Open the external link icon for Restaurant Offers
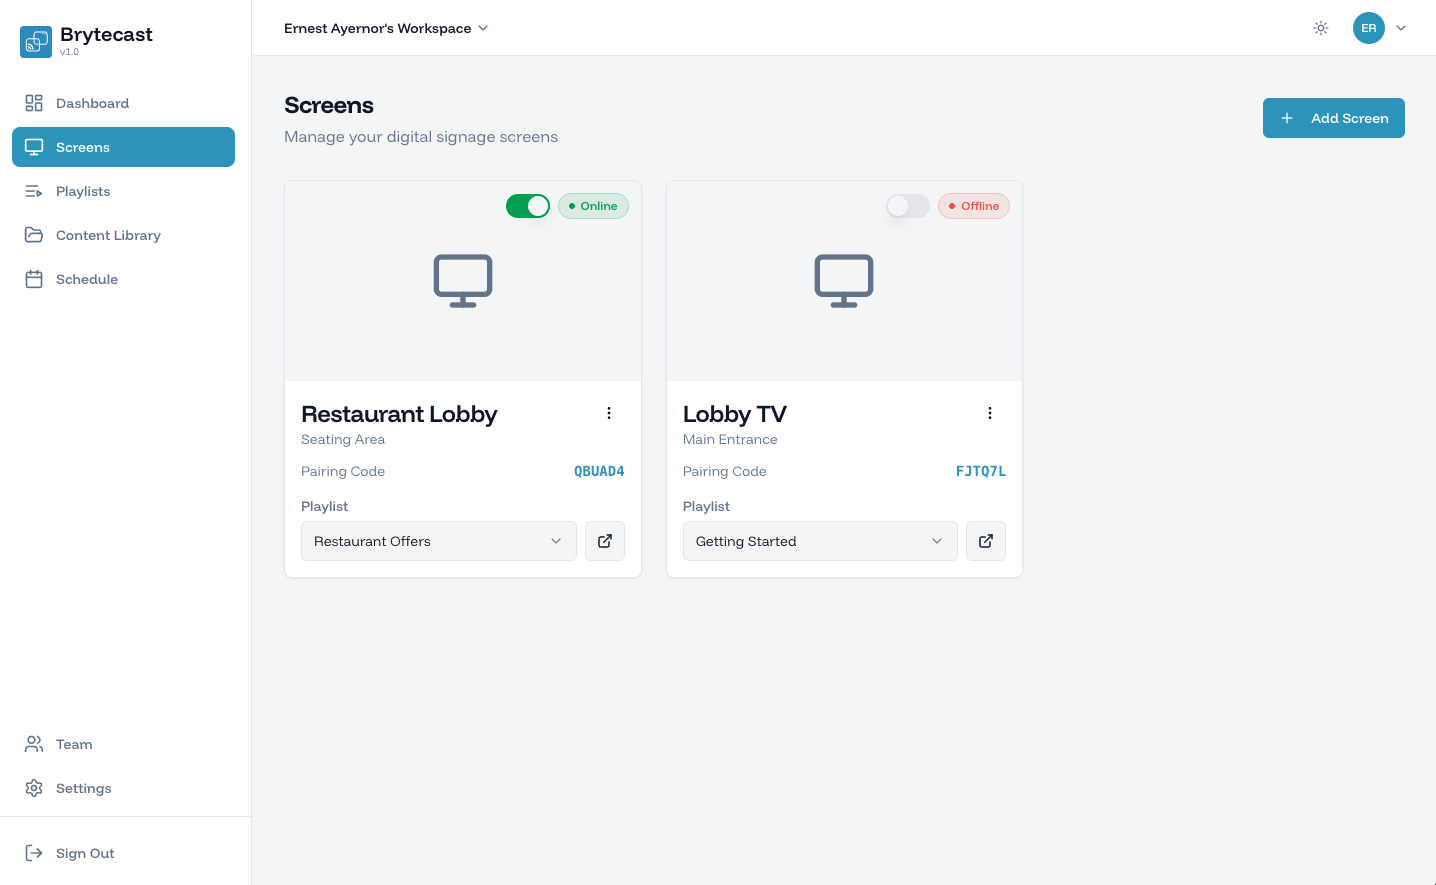Image resolution: width=1436 pixels, height=885 pixels. pos(604,540)
